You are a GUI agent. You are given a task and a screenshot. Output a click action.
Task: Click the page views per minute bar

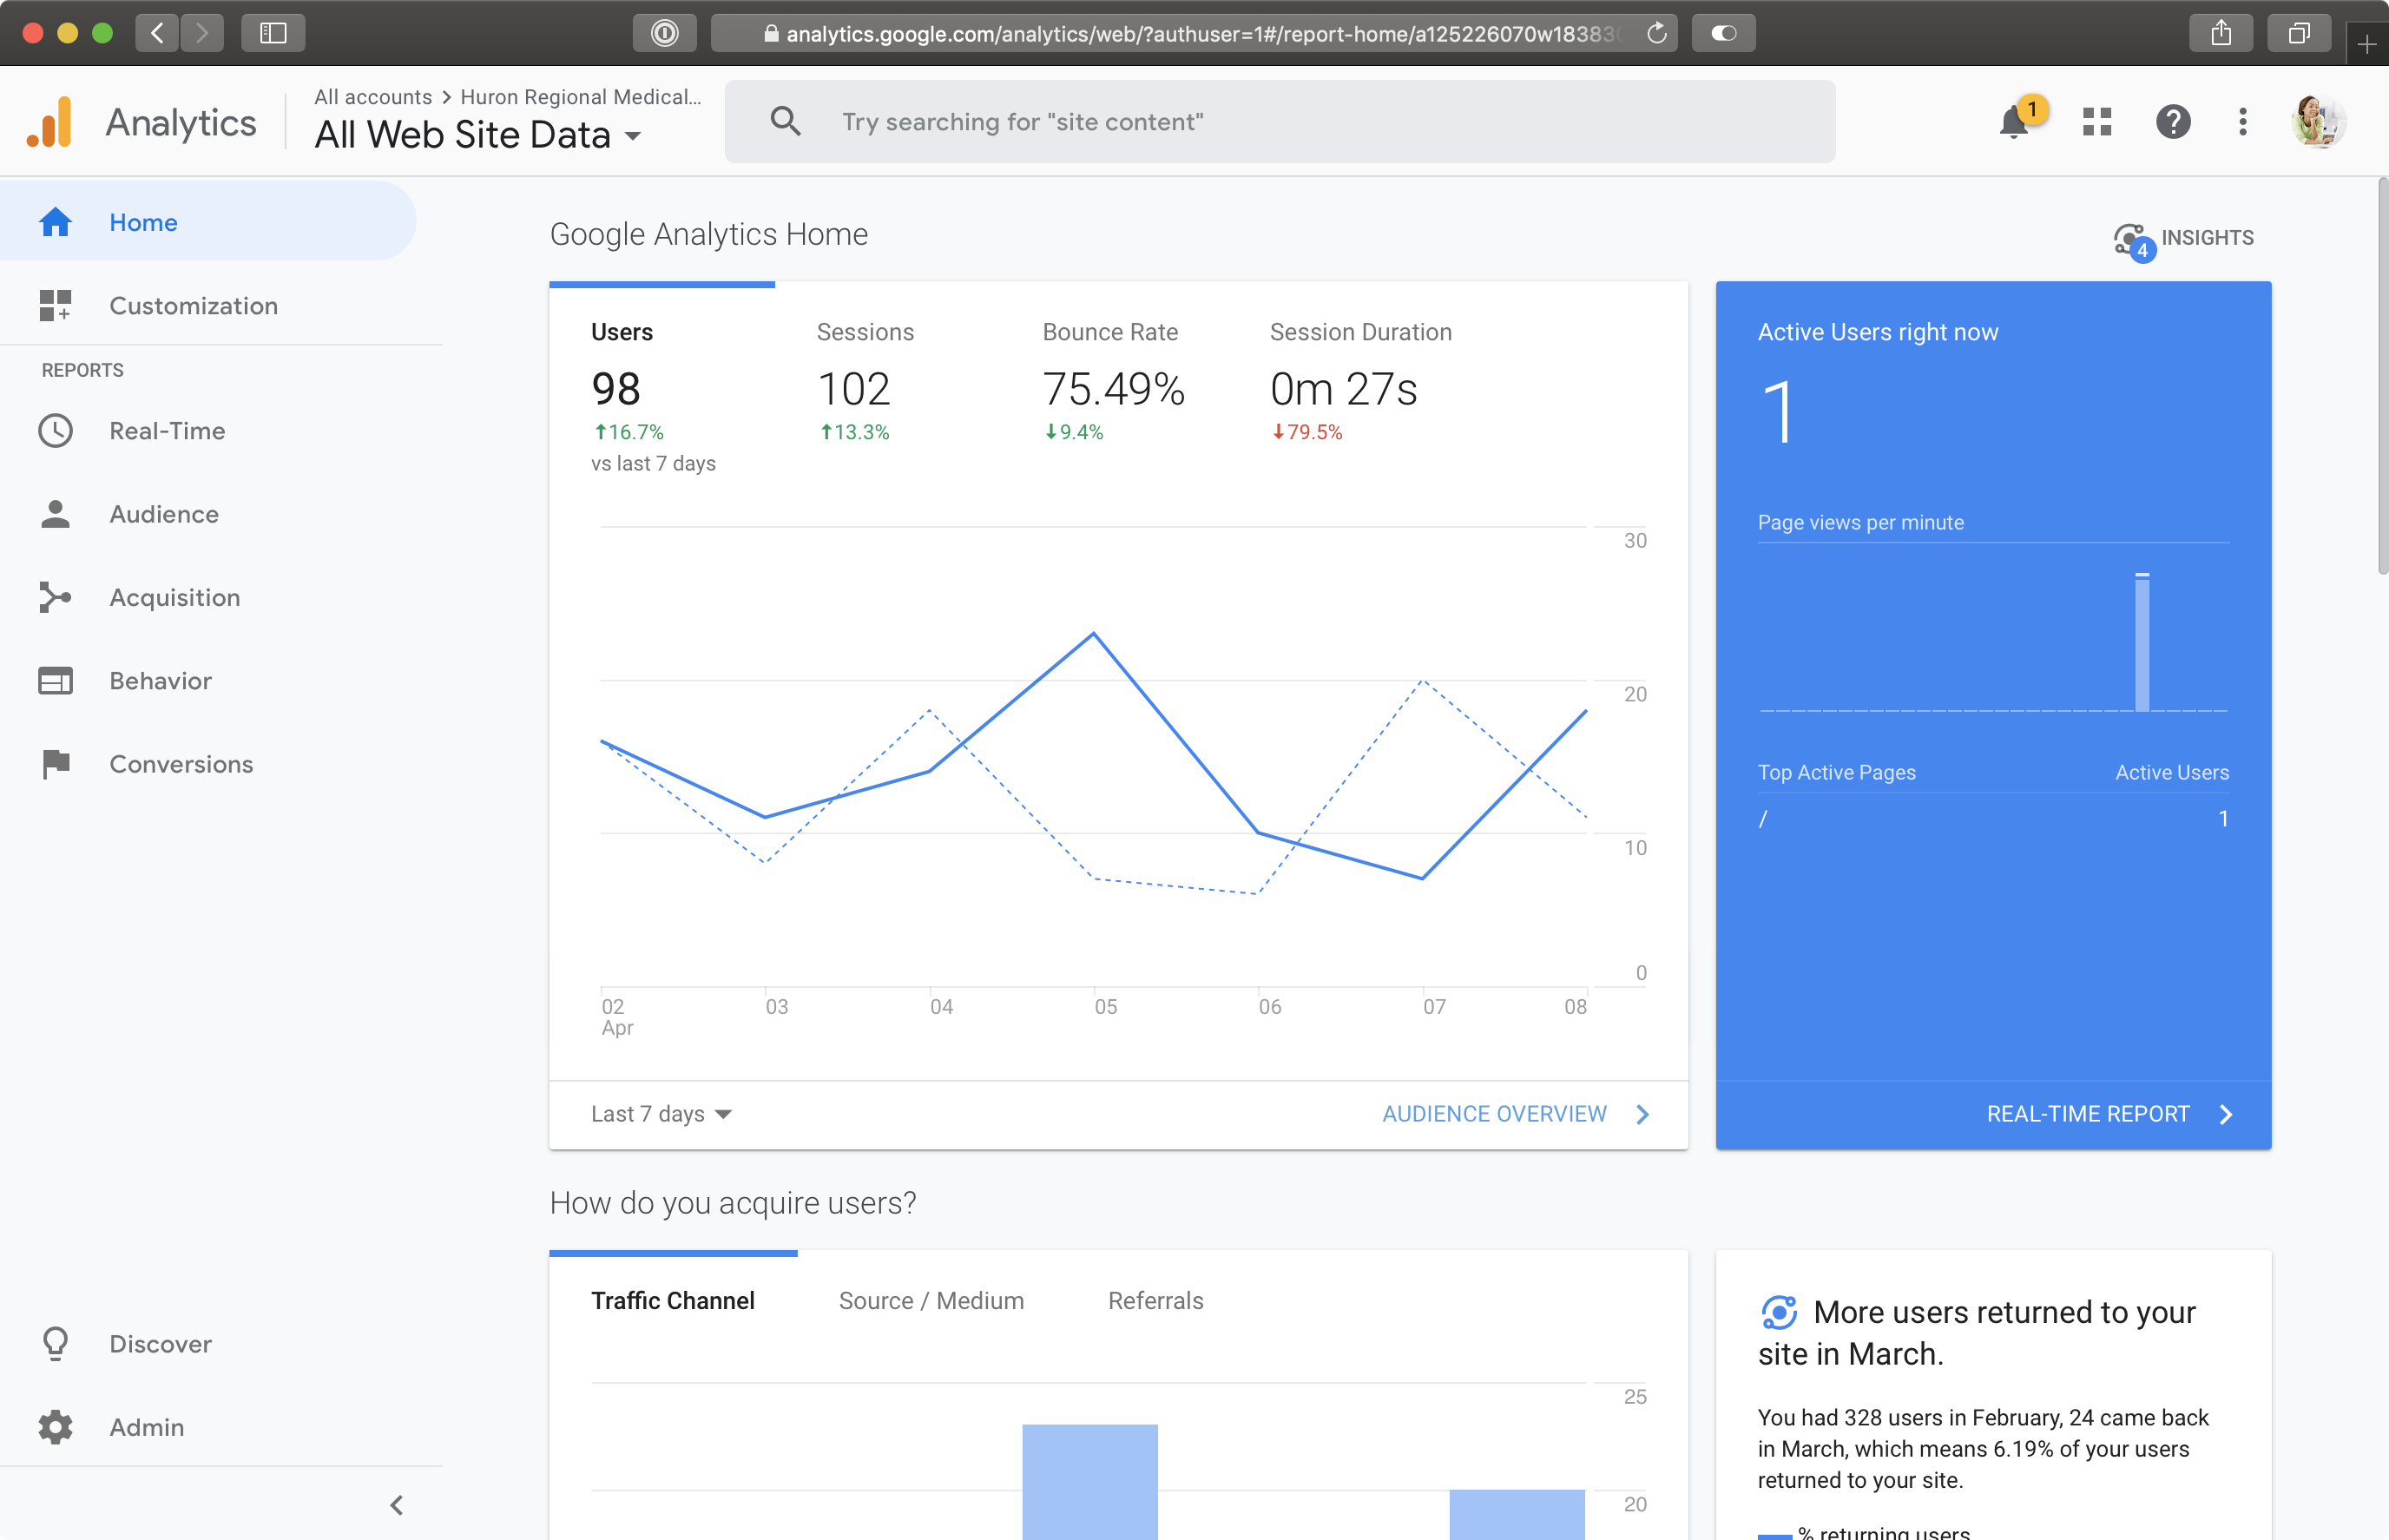click(x=2142, y=642)
